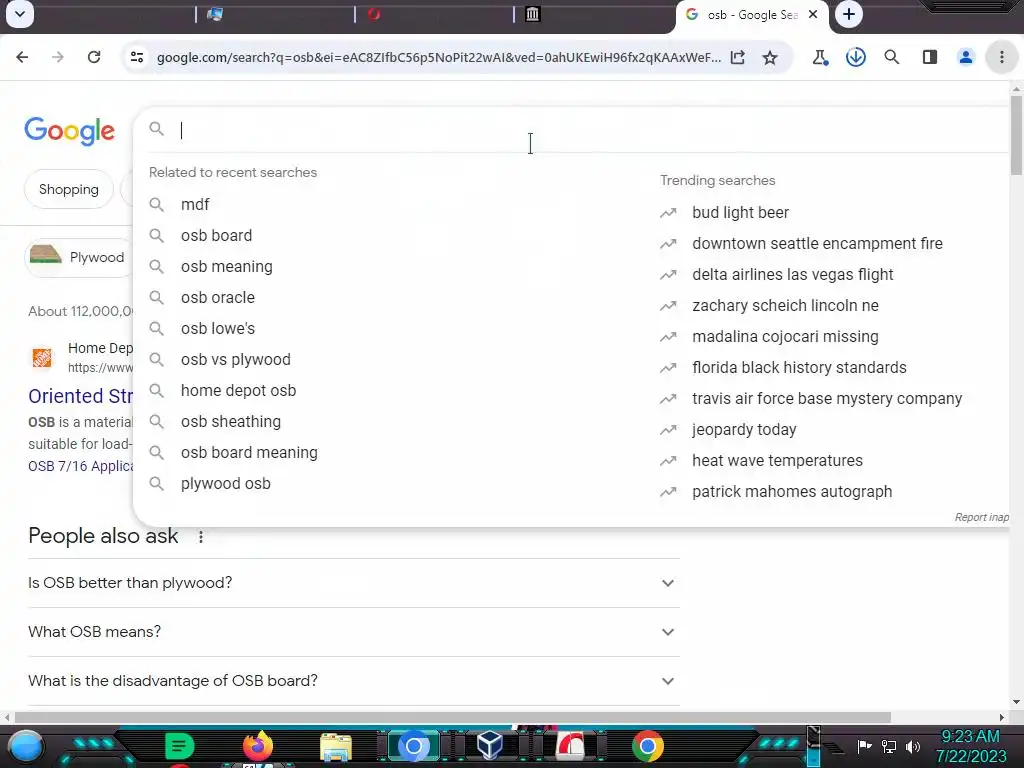Open People also ask options menu
Image resolution: width=1024 pixels, height=768 pixels.
pyautogui.click(x=200, y=537)
